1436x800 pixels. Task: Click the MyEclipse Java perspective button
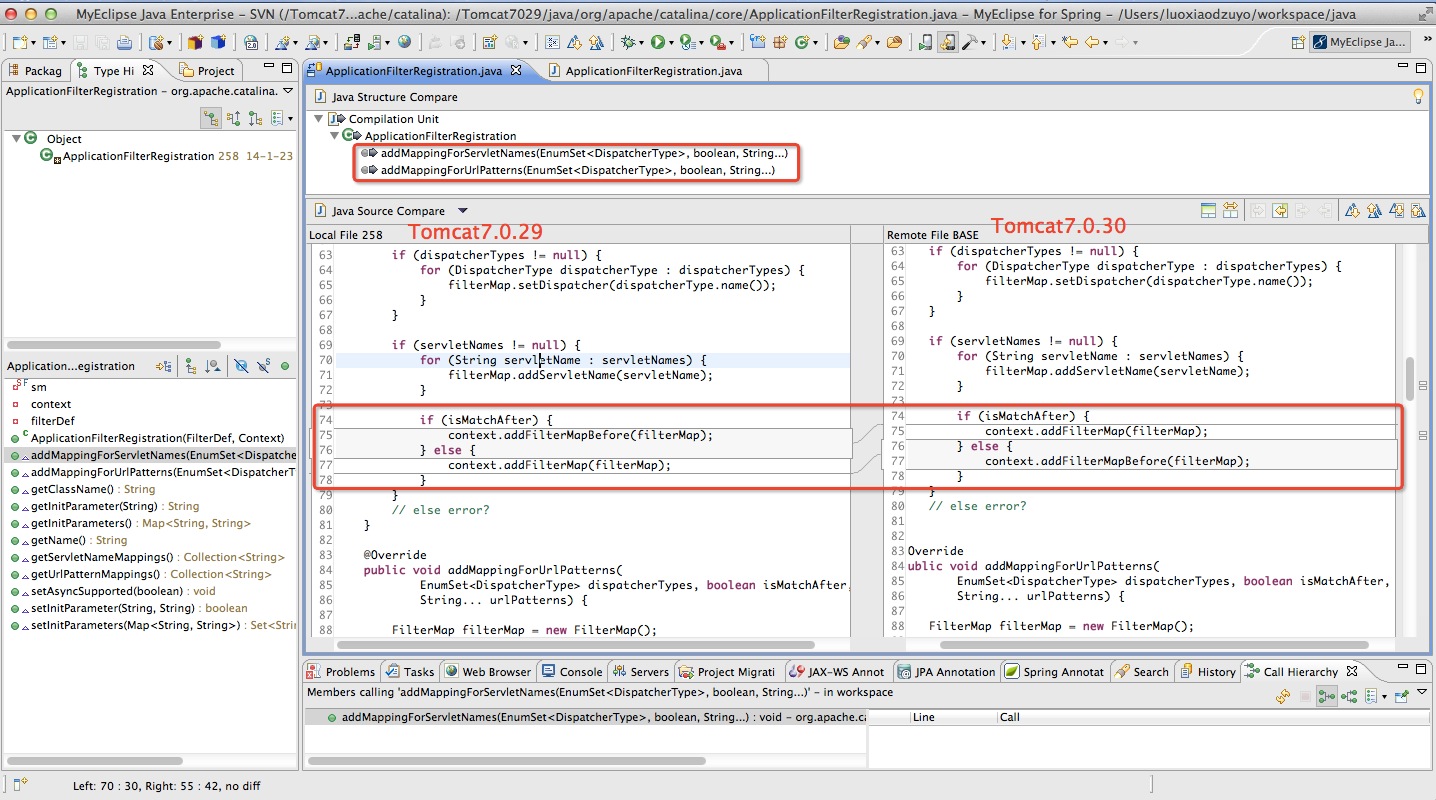1360,43
